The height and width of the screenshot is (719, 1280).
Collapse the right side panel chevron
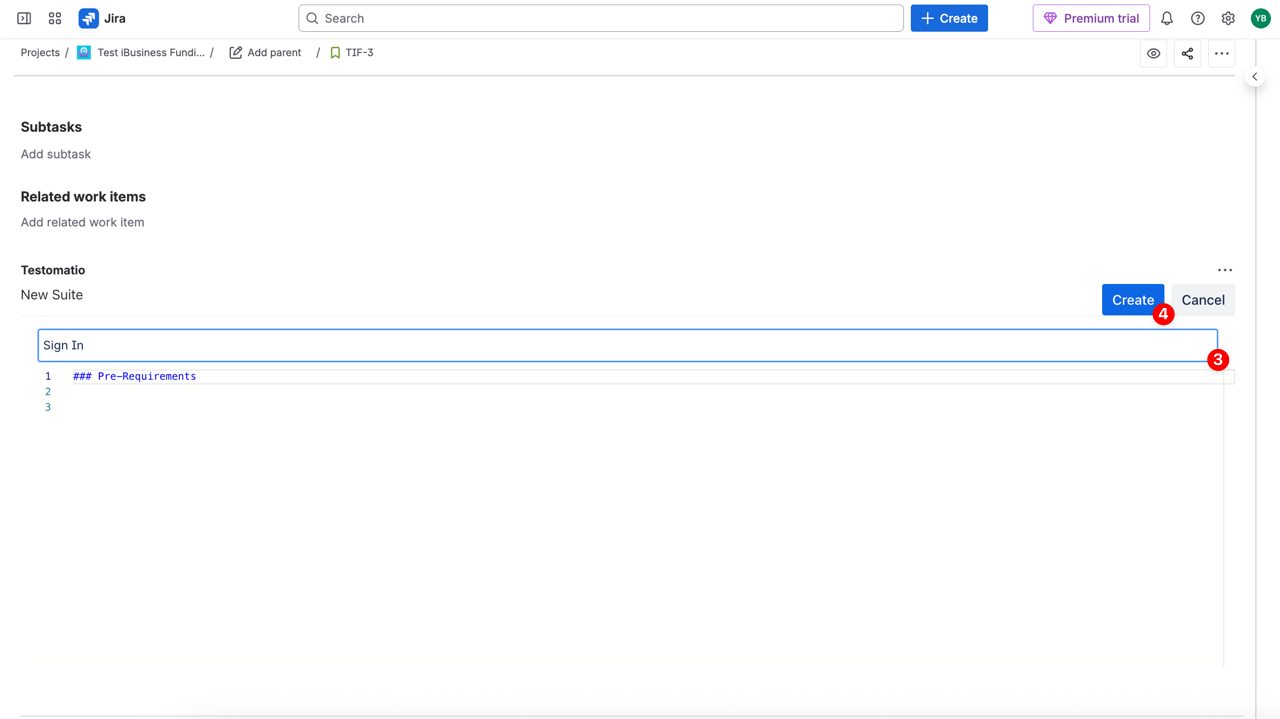coord(1254,77)
